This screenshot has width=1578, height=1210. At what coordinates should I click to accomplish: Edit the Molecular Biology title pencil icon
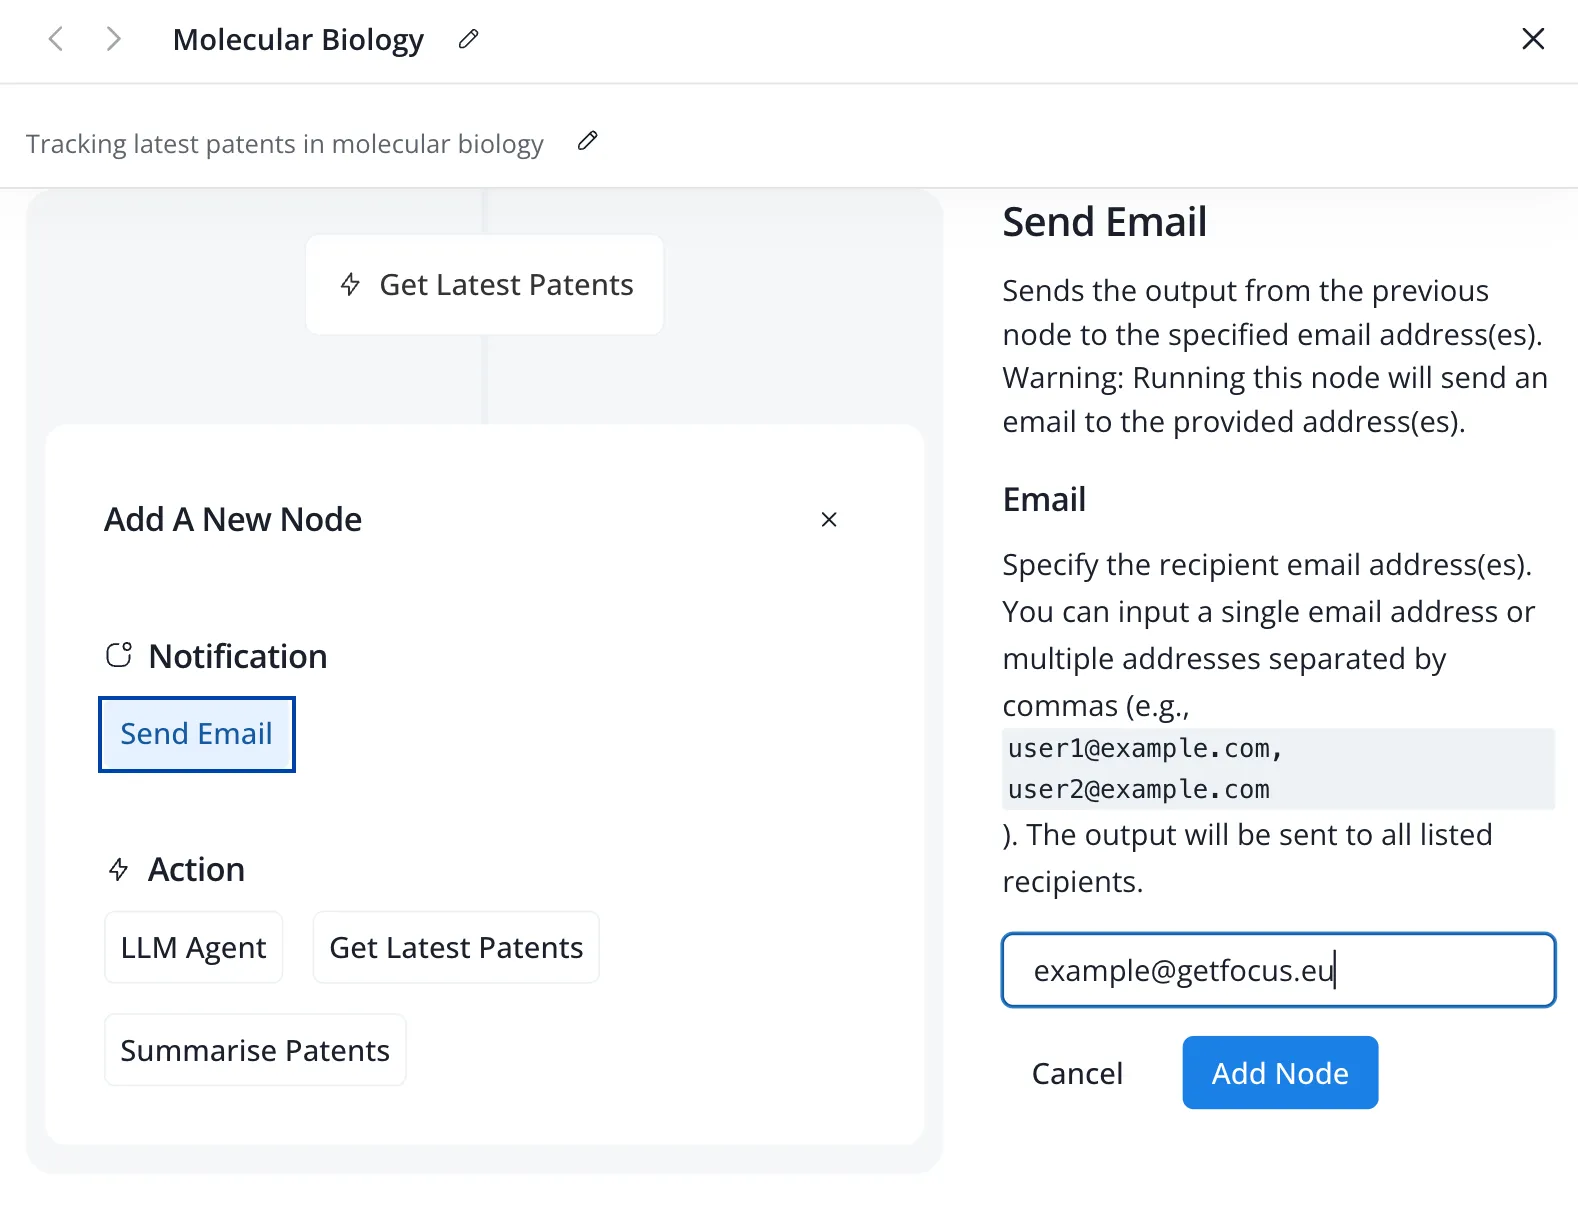(x=468, y=39)
